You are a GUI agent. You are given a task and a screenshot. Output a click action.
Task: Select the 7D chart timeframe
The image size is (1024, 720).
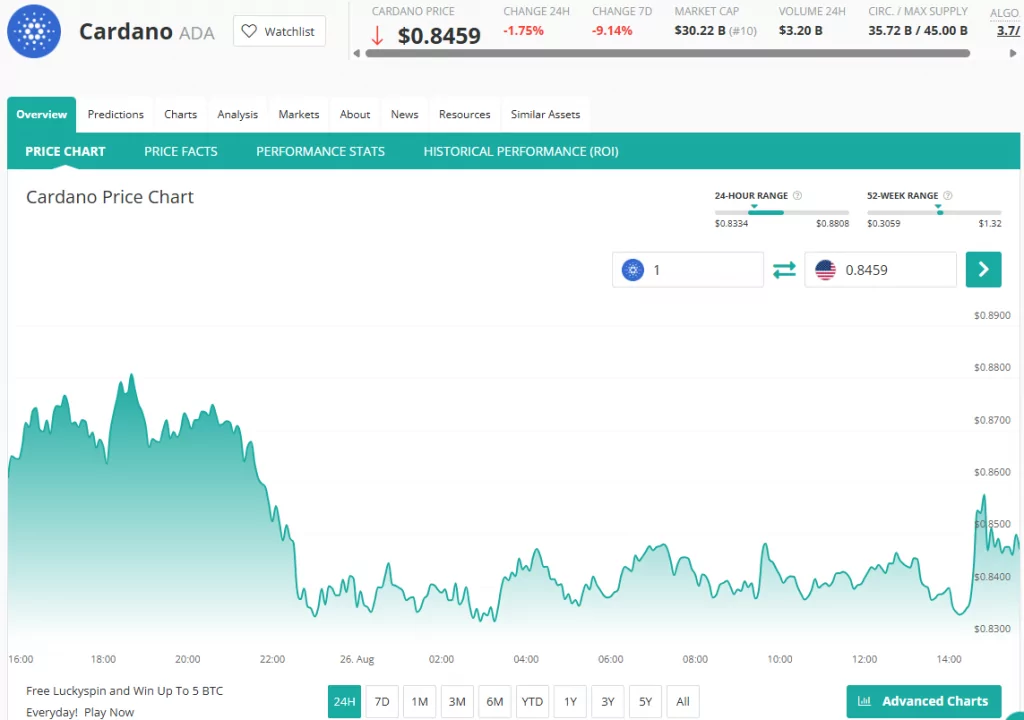pyautogui.click(x=382, y=701)
